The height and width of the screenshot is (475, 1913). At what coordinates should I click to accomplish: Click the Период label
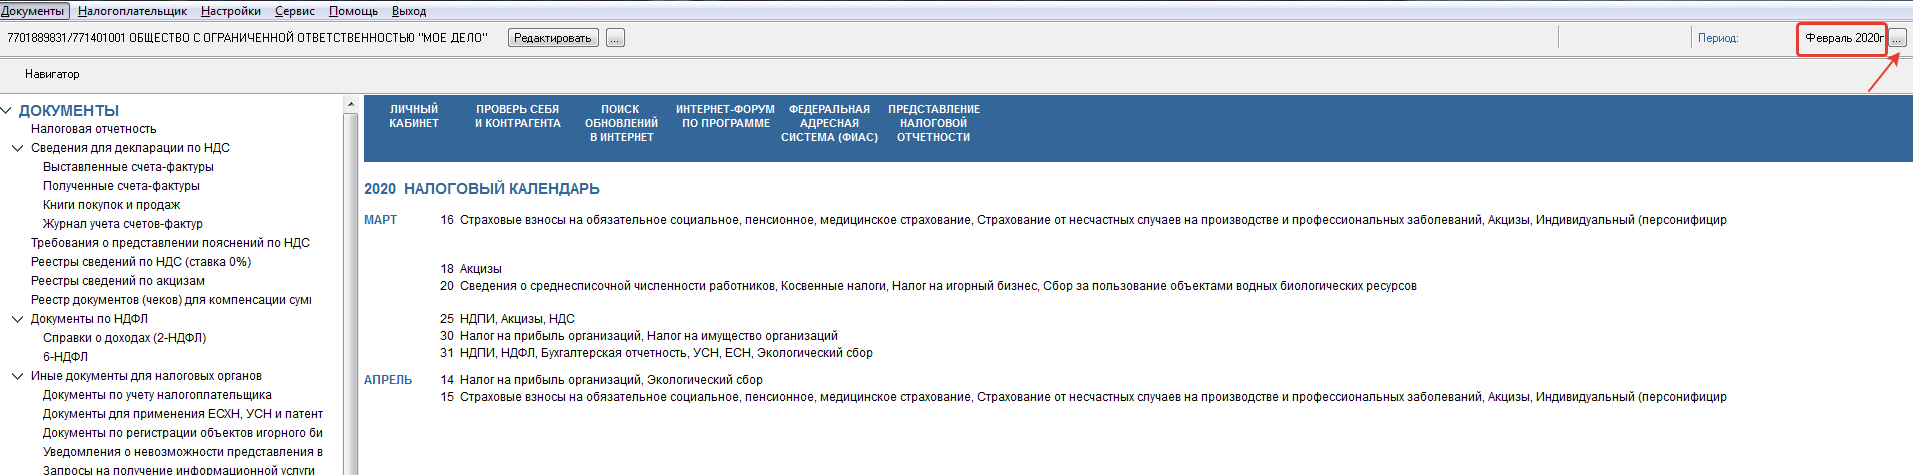[x=1718, y=38]
